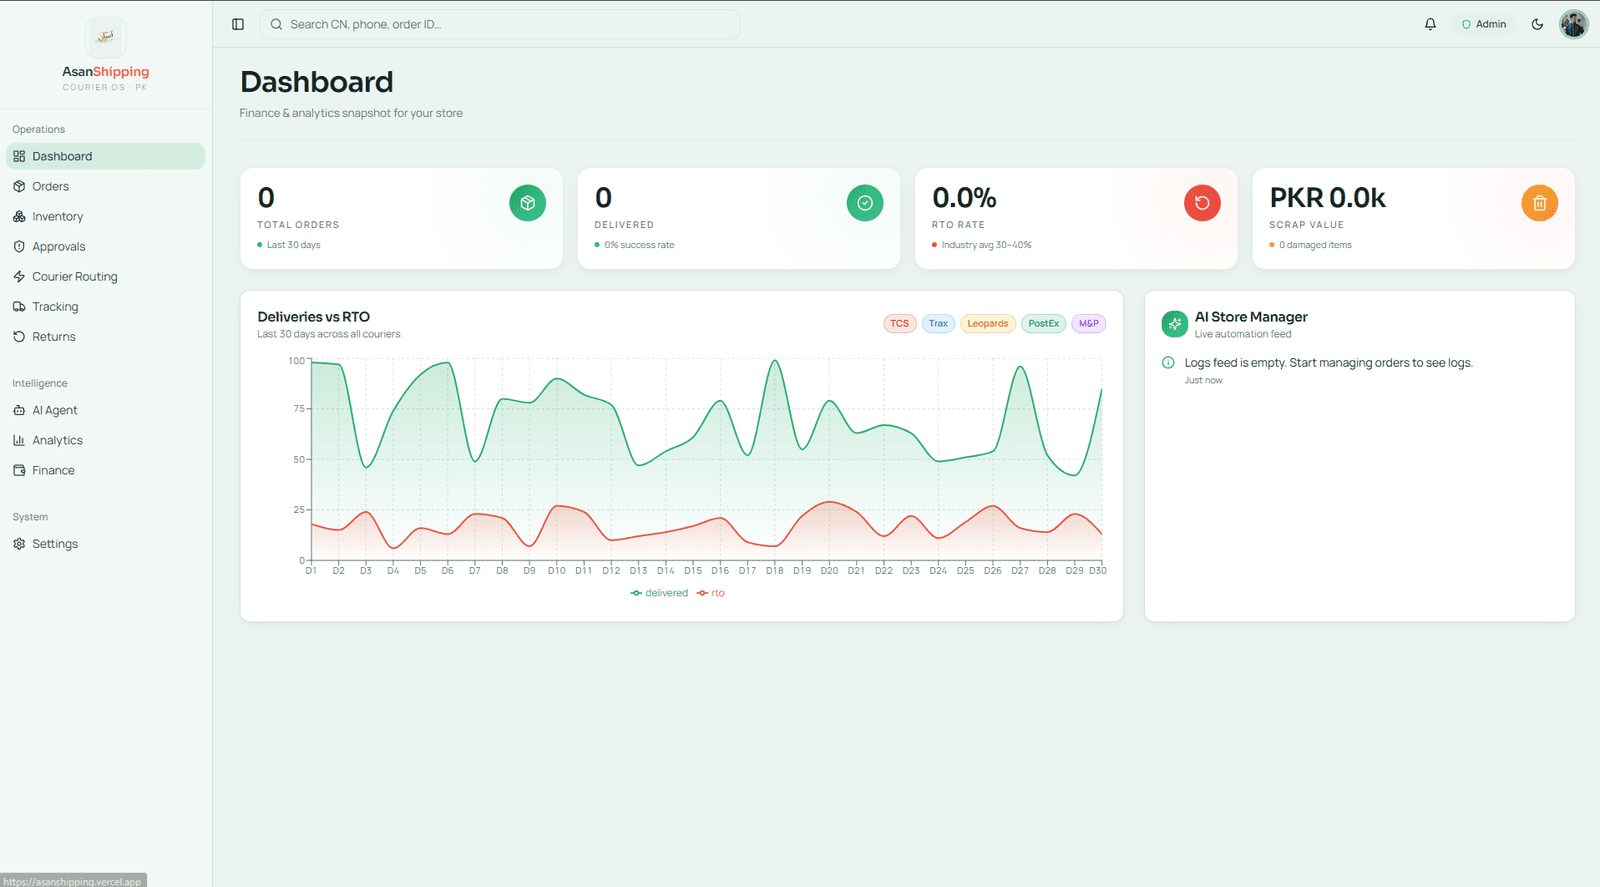This screenshot has width=1600, height=887.
Task: Go to the Finance page
Action: pos(106,470)
